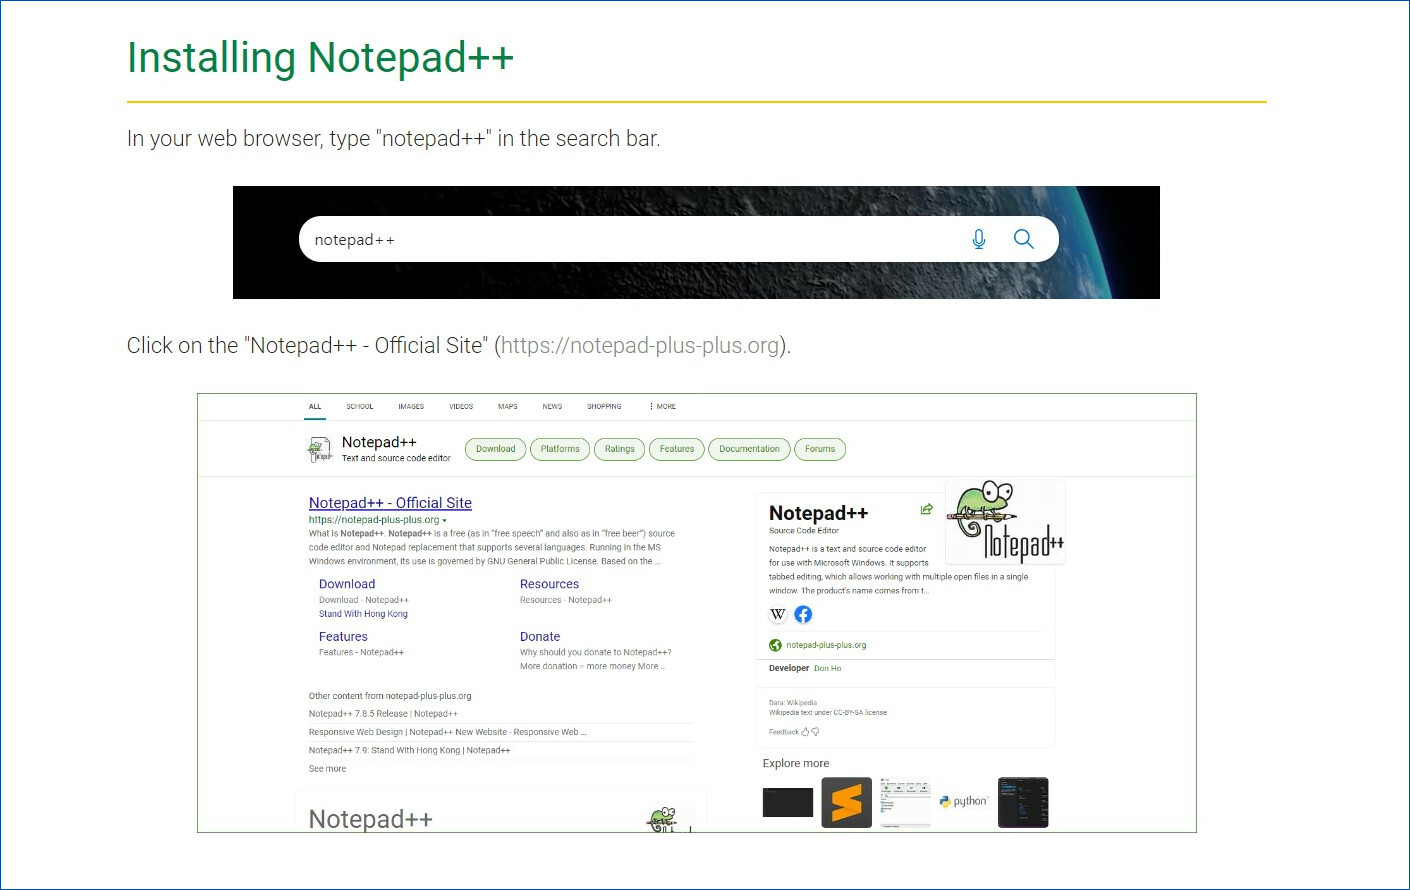Open the Wikipedia icon in the info panel
Image resolution: width=1410 pixels, height=890 pixels.
point(778,614)
